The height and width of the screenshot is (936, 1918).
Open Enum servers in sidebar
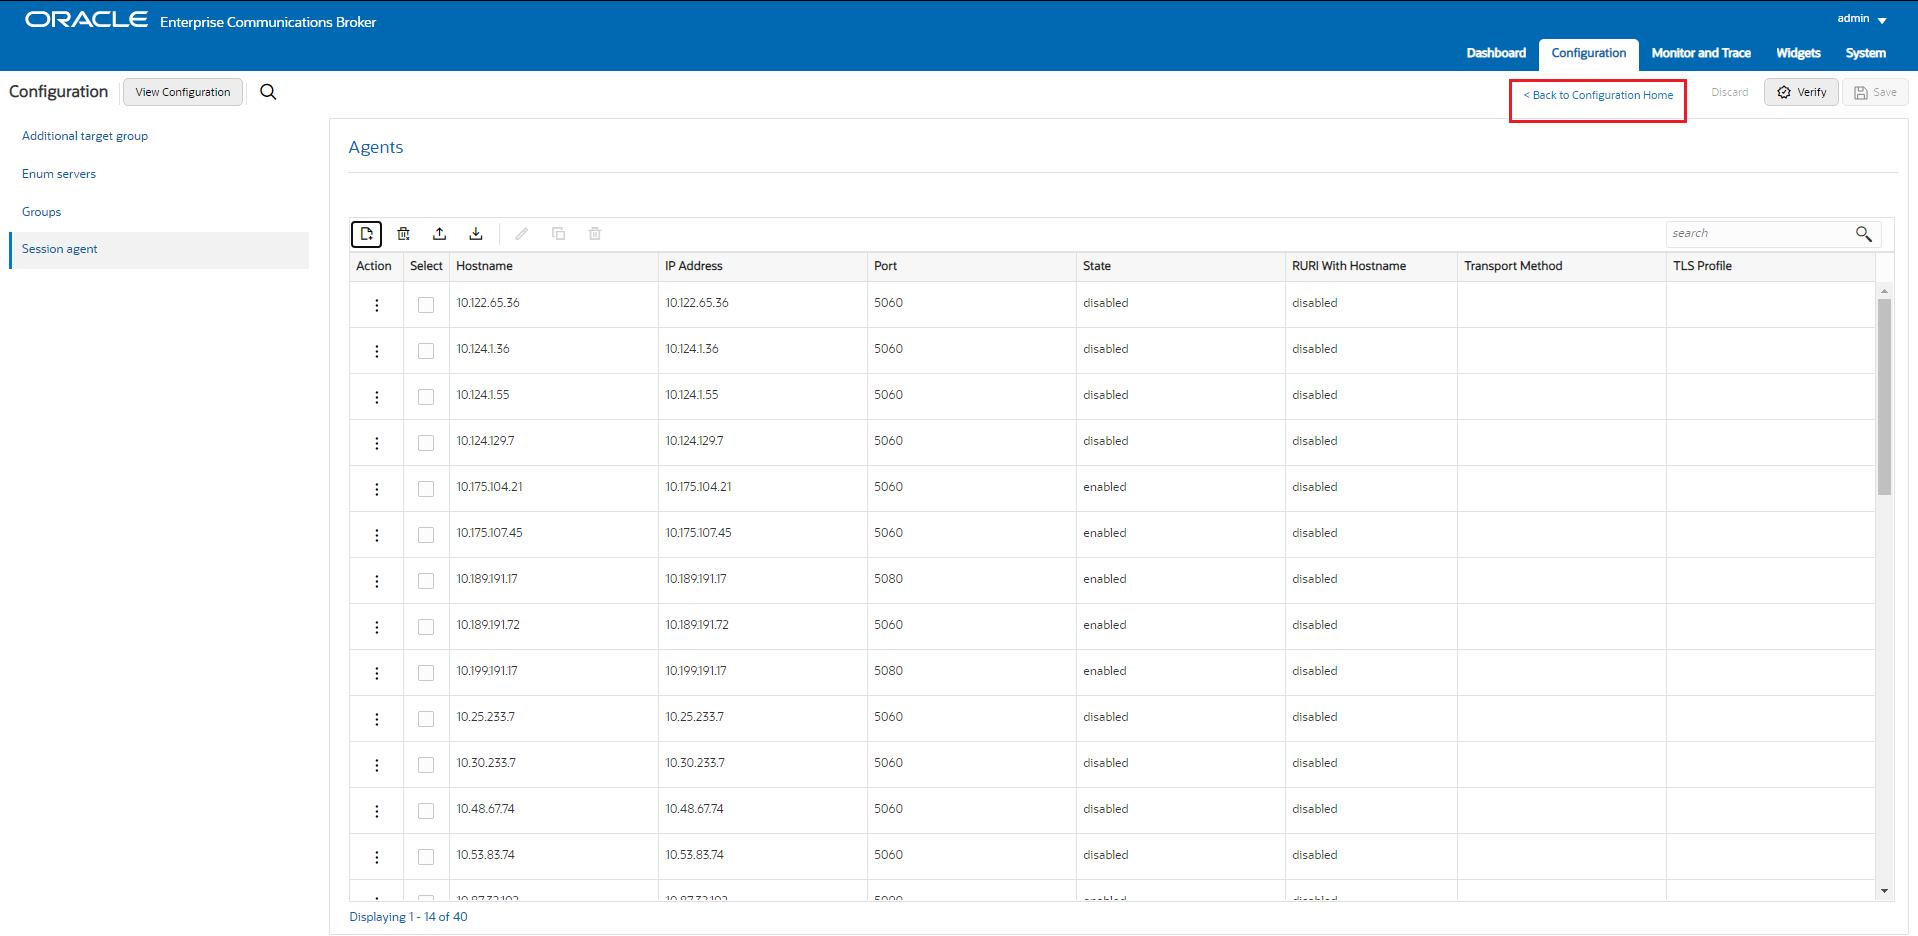coord(59,174)
